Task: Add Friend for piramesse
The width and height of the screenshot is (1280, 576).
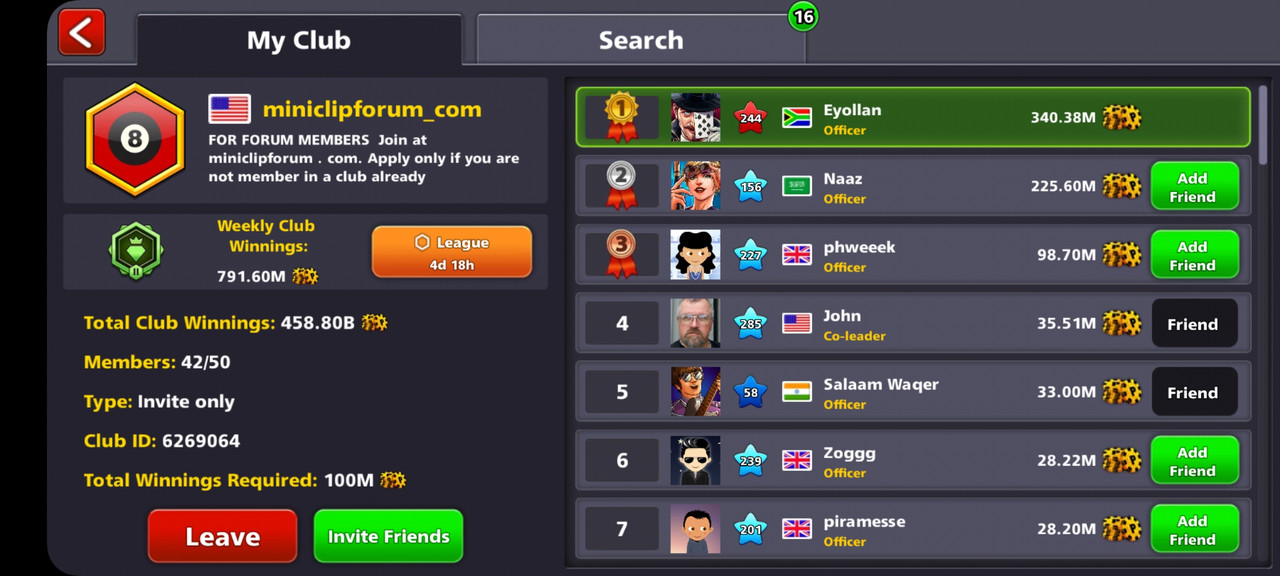Action: (x=1194, y=529)
